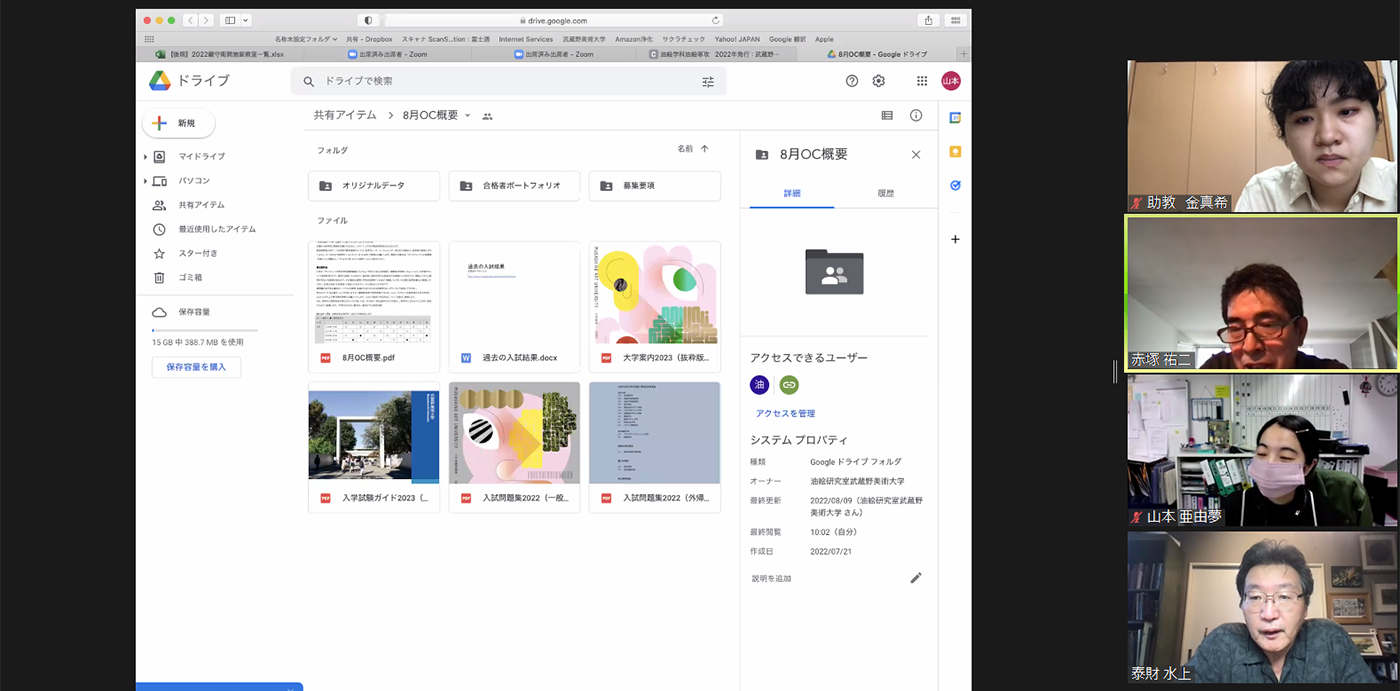Screen dimensions: 1400x691
Task: Switch to the 2022鍵守衛開放教室一覧.xlsx tab
Action: coord(220,54)
